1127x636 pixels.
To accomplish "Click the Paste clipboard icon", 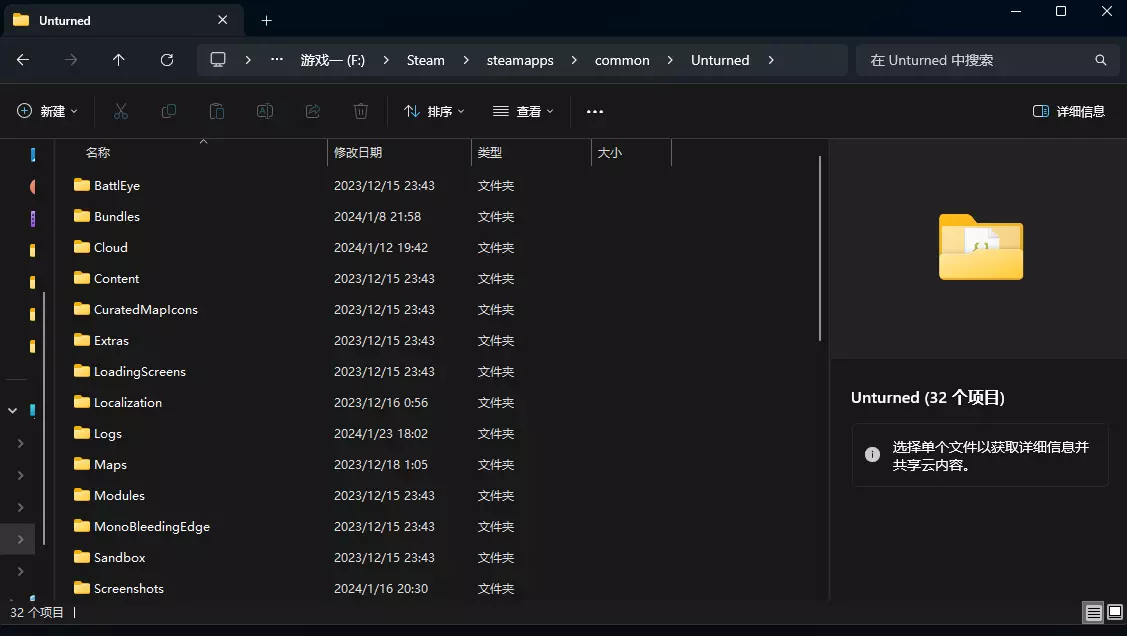I will (x=216, y=111).
